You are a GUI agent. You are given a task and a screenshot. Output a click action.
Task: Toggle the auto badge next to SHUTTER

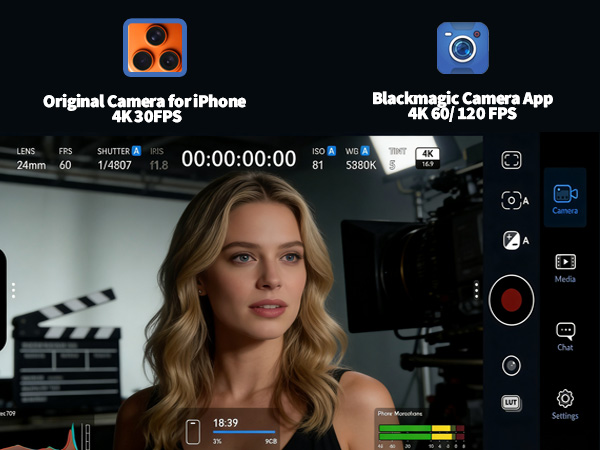coord(137,151)
